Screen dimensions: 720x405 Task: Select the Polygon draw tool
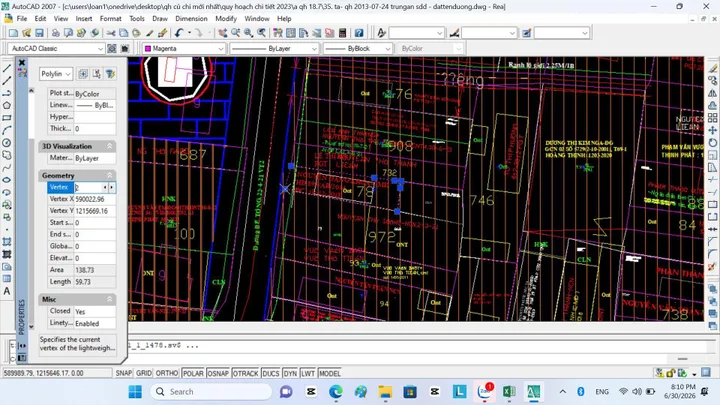pos(7,106)
